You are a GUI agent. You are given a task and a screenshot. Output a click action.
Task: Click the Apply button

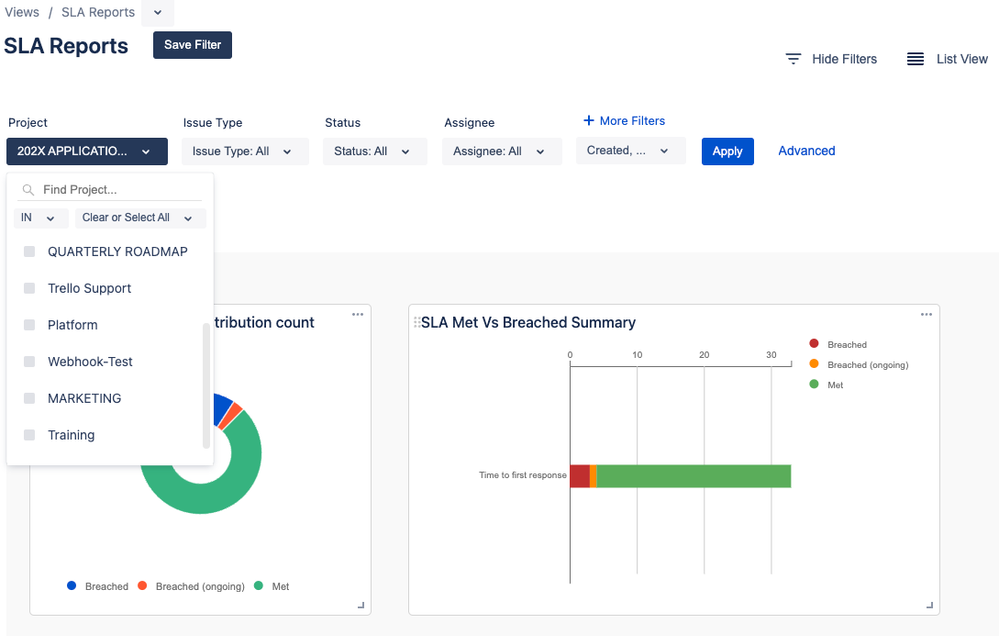[x=727, y=151]
